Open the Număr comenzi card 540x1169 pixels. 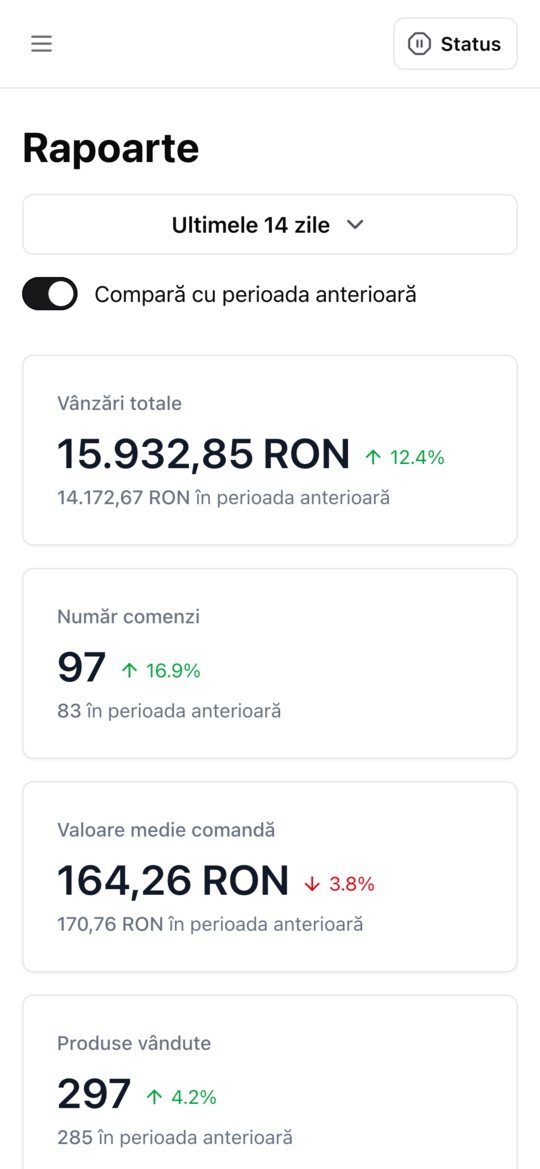(x=270, y=664)
